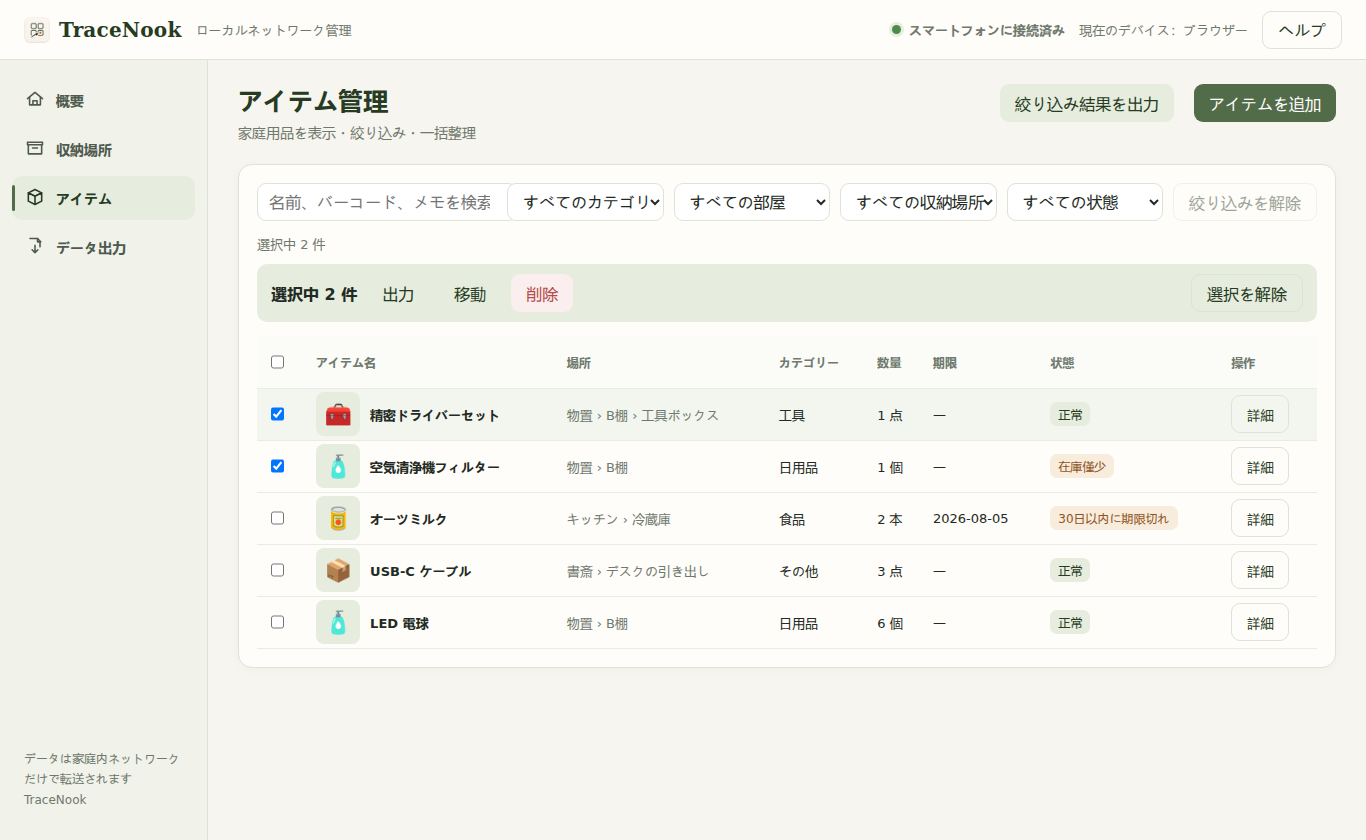The width and height of the screenshot is (1366, 840).
Task: Click キッチン › 冷蔵庫 location text
Action: [619, 519]
